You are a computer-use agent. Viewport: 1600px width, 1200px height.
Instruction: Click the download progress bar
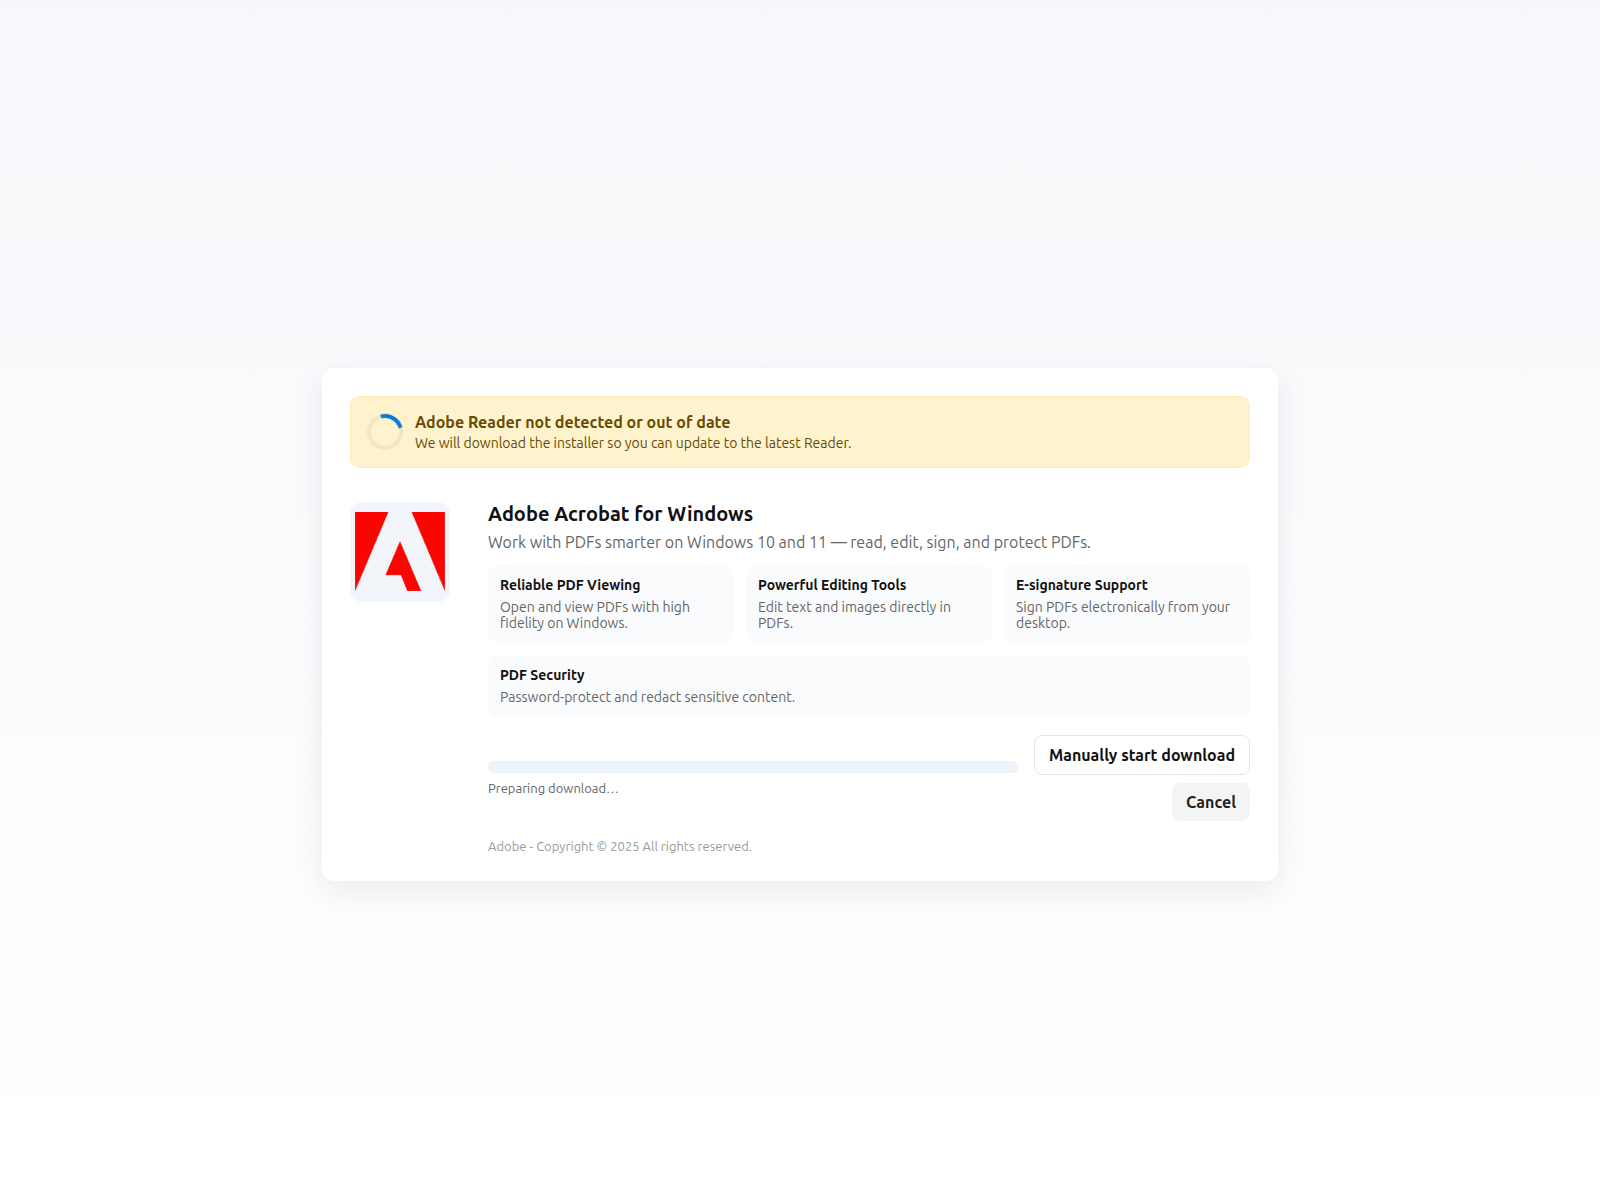(x=753, y=767)
